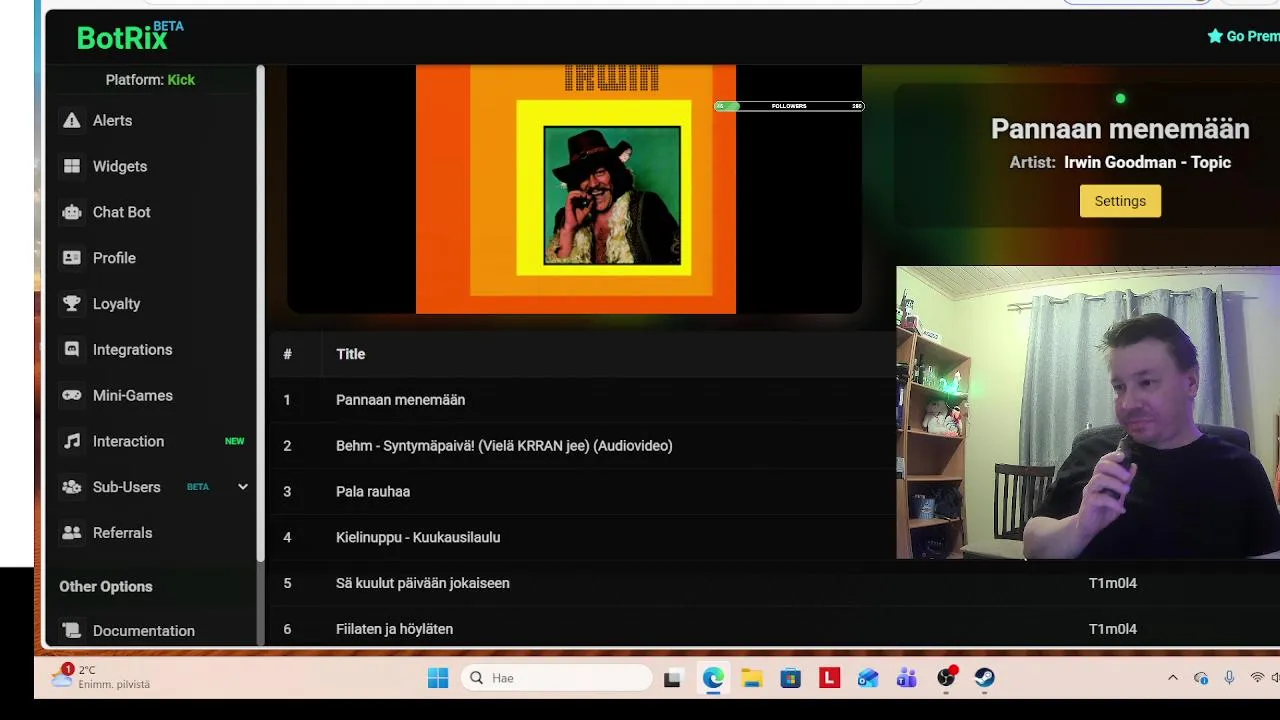Click T1m0l4 in row 5
Viewport: 1280px width, 720px height.
(1113, 583)
